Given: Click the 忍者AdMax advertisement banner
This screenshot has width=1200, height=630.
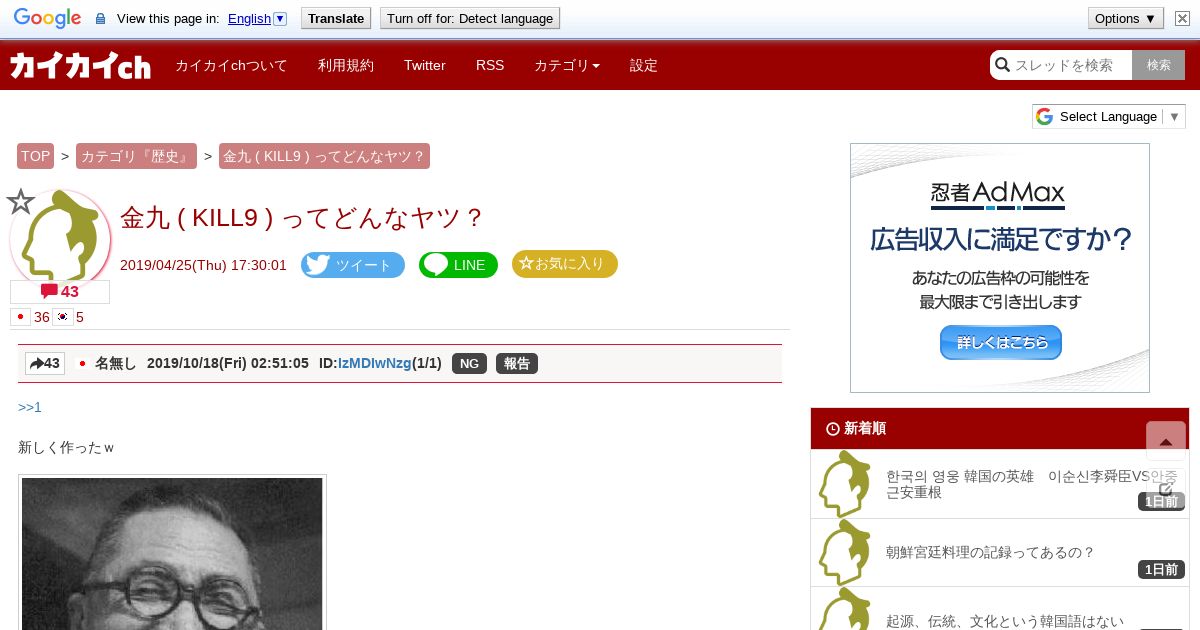Looking at the screenshot, I should point(1000,268).
